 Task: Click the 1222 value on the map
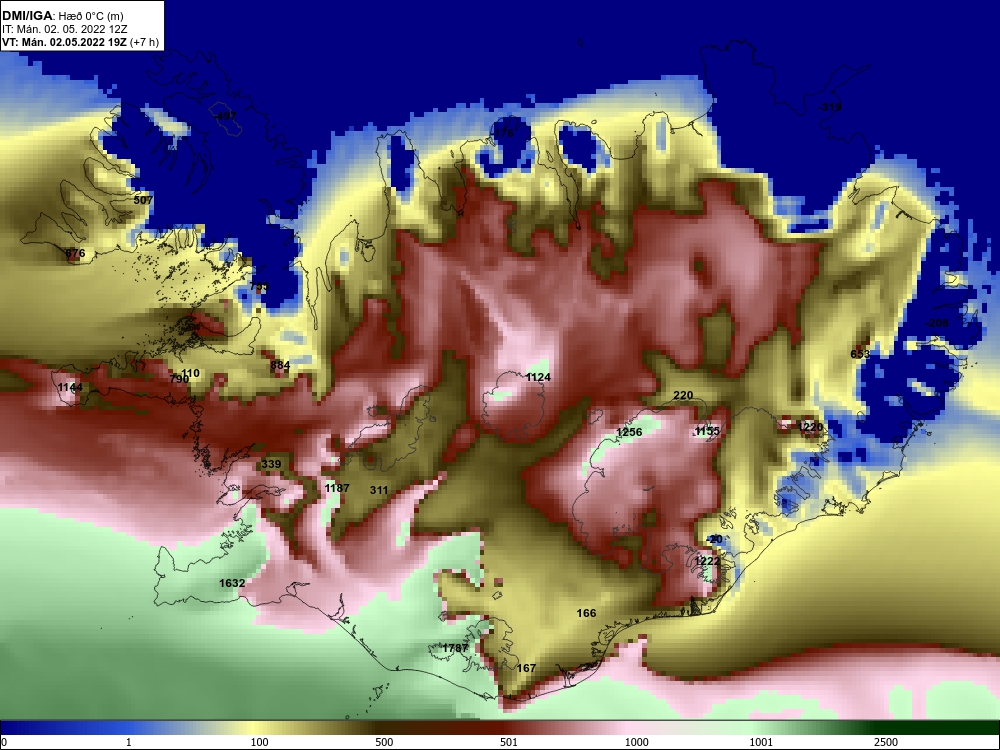tap(707, 561)
